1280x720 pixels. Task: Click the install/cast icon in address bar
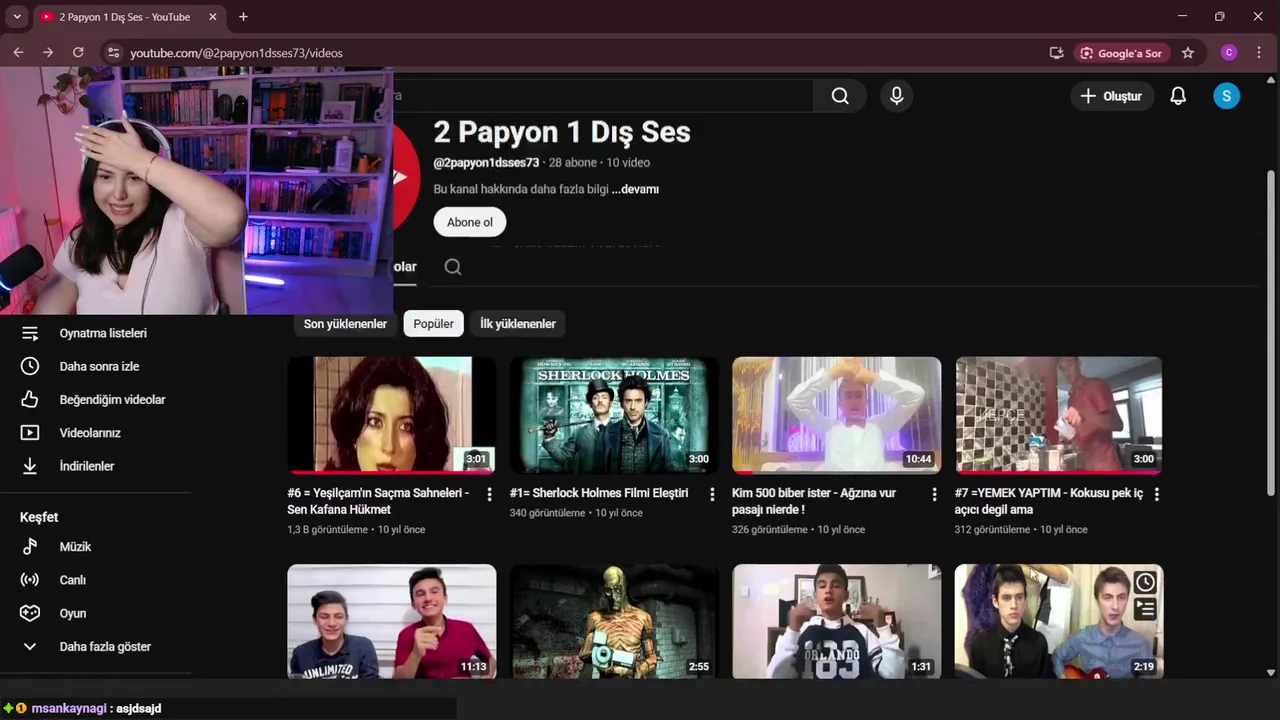pos(1056,53)
